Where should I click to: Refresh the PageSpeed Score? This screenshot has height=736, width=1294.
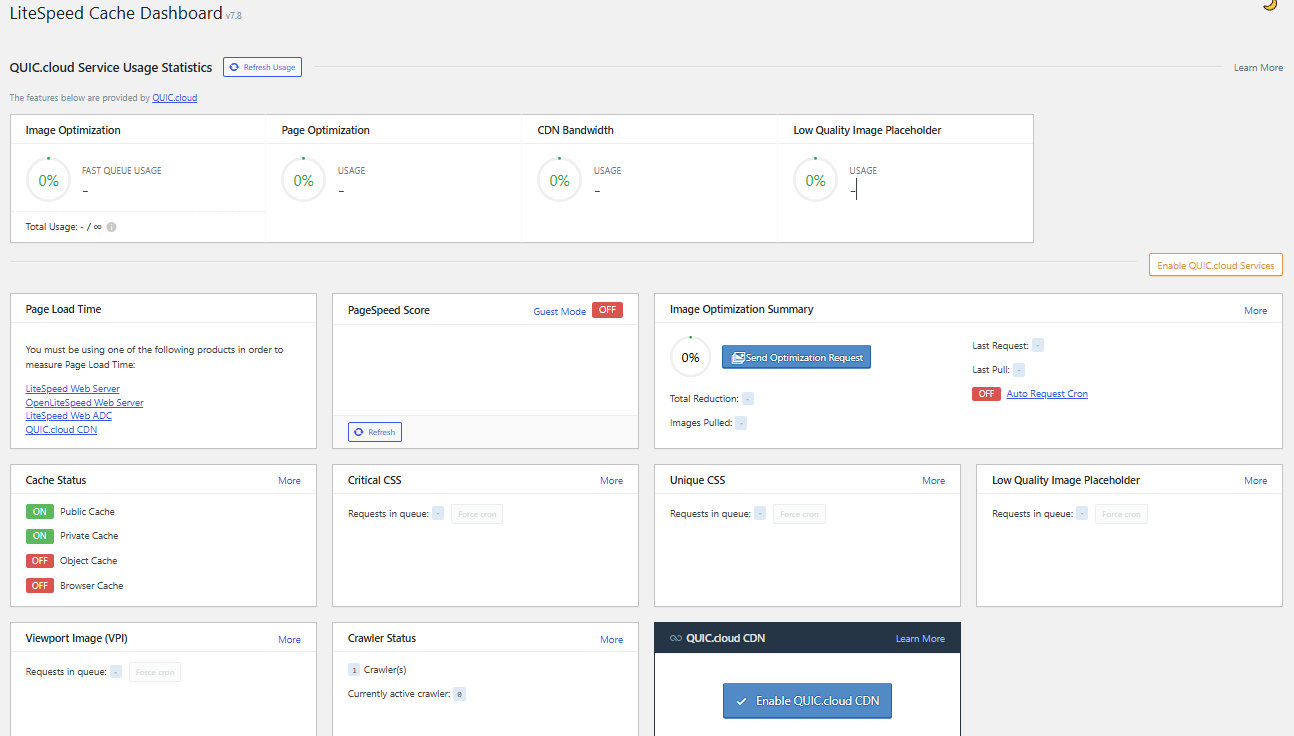tap(375, 432)
